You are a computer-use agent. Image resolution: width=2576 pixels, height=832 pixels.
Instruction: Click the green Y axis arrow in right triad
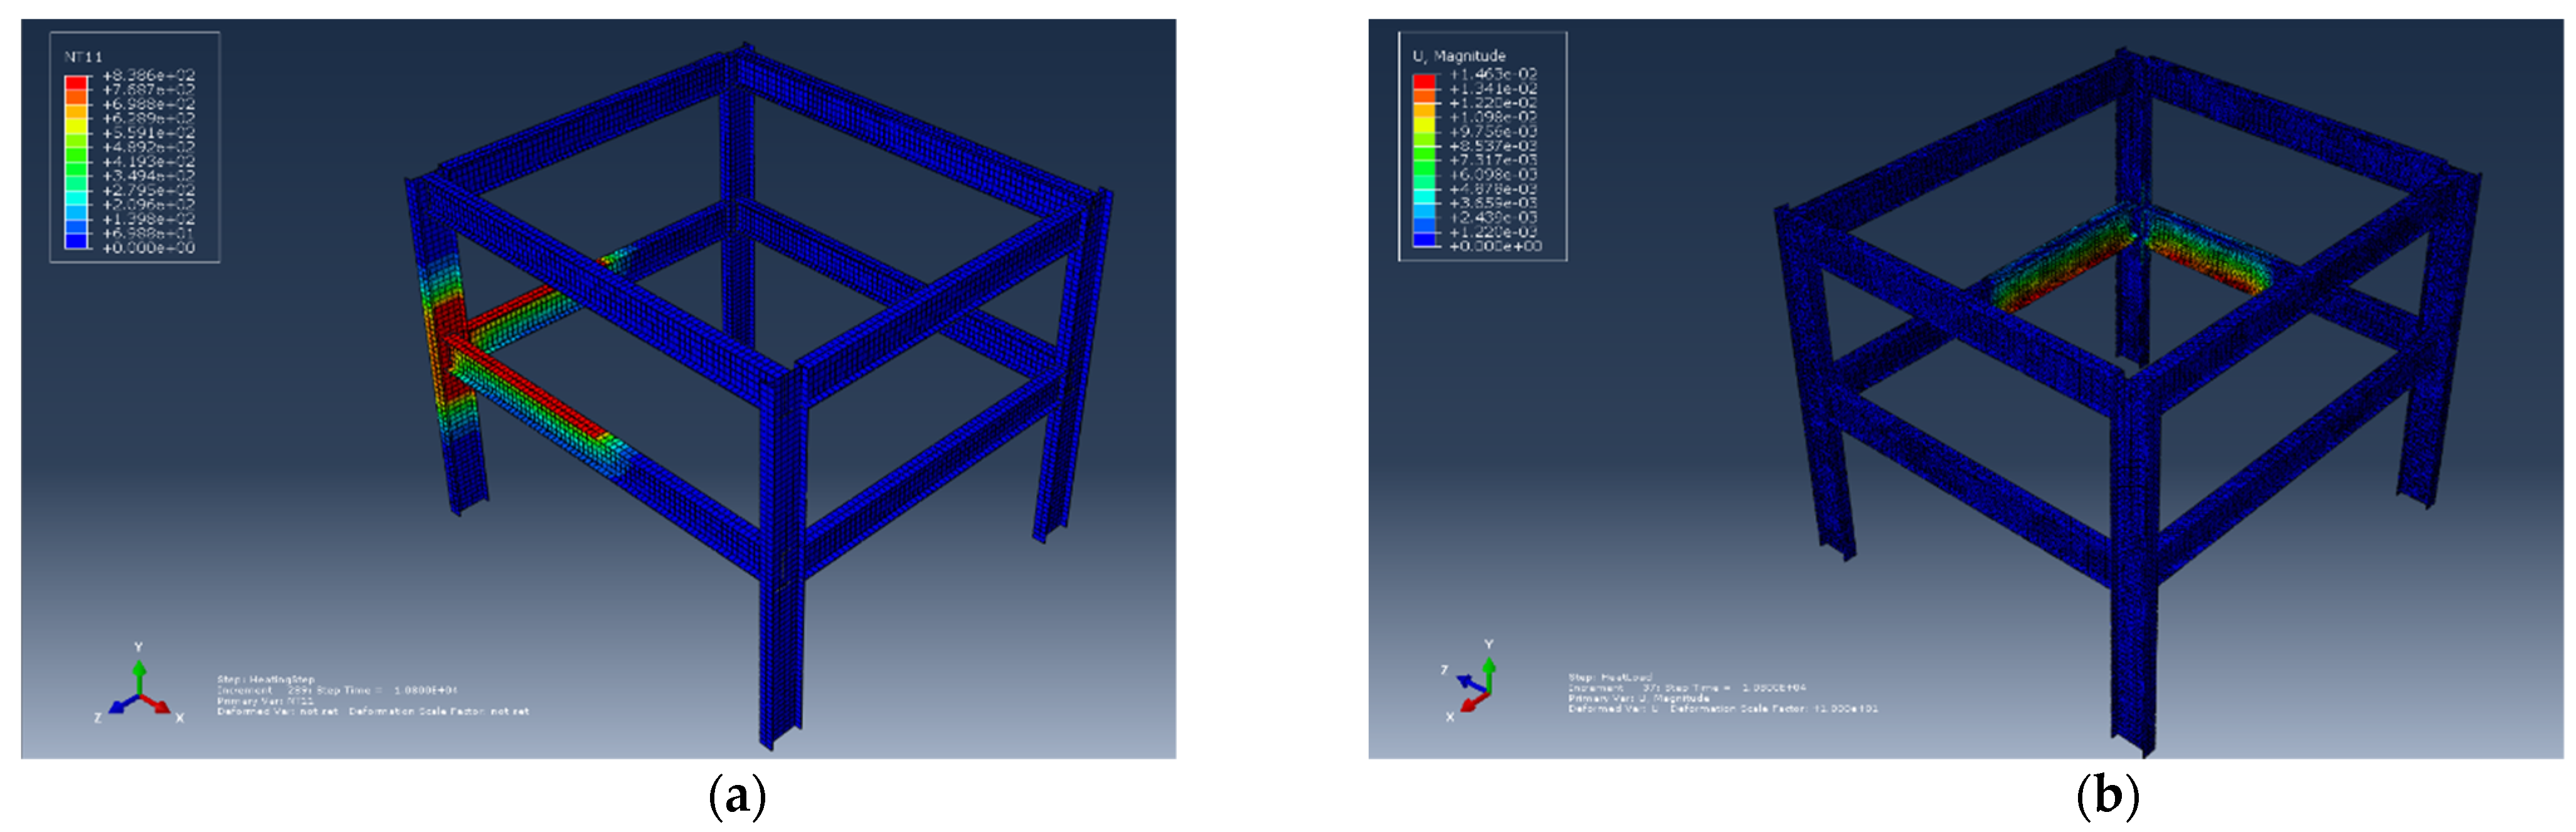[x=1488, y=672]
